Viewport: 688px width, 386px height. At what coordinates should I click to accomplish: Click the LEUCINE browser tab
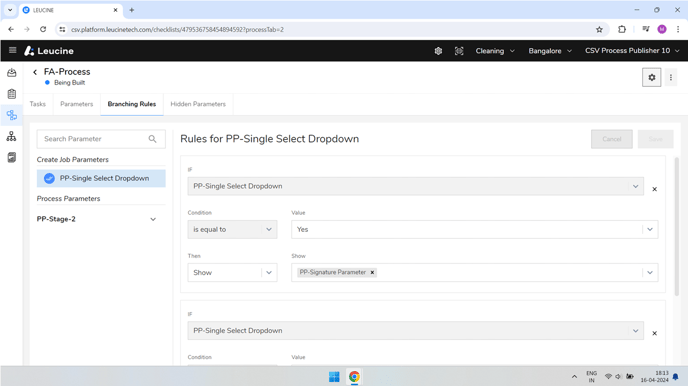[x=70, y=10]
